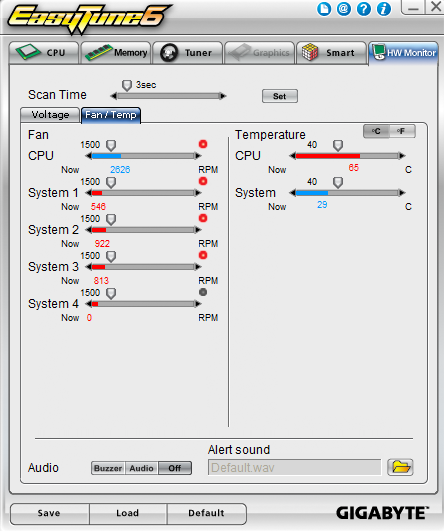444x531 pixels.
Task: Open the Memory tab
Action: (x=116, y=53)
